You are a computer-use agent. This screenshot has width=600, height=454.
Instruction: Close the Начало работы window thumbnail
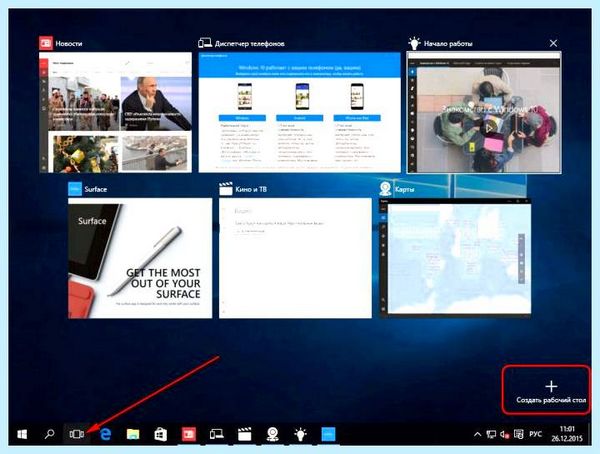pos(553,43)
